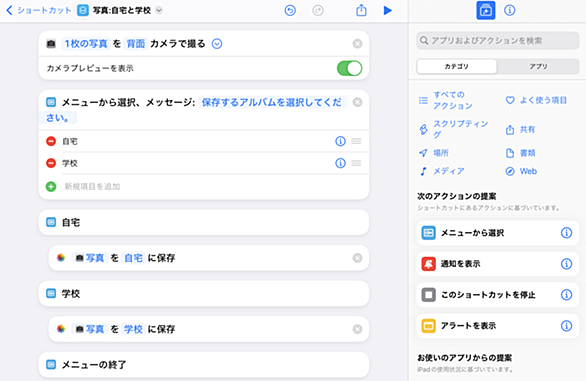Grab reorder handle of 学校 item

click(x=357, y=163)
